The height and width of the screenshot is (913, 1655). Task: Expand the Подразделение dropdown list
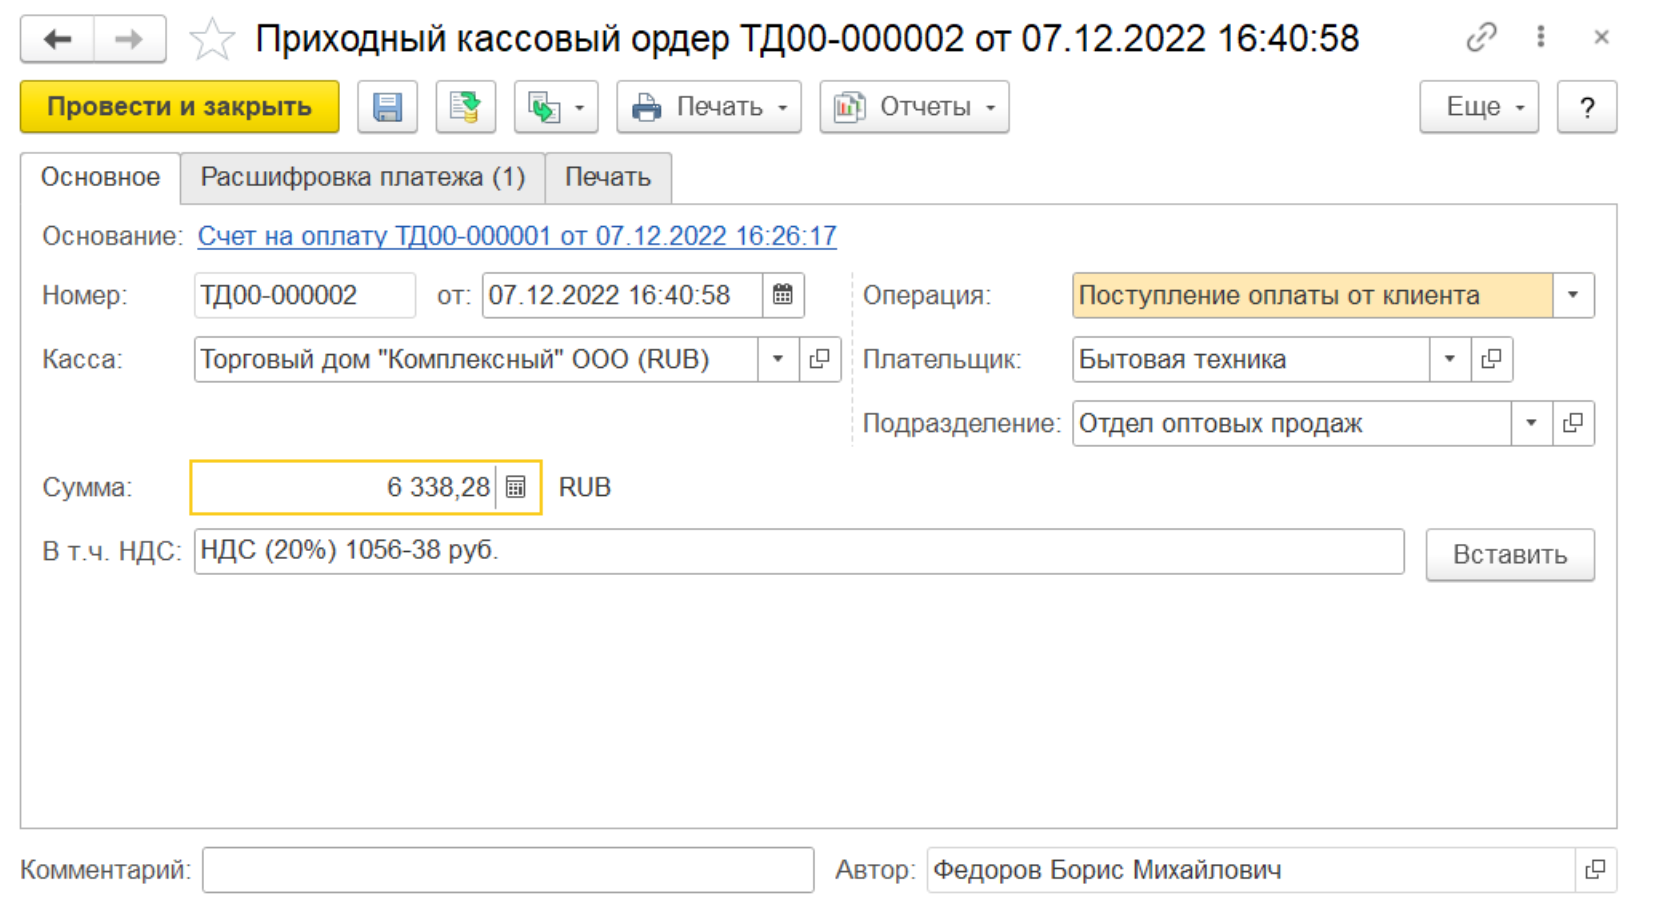click(1531, 423)
